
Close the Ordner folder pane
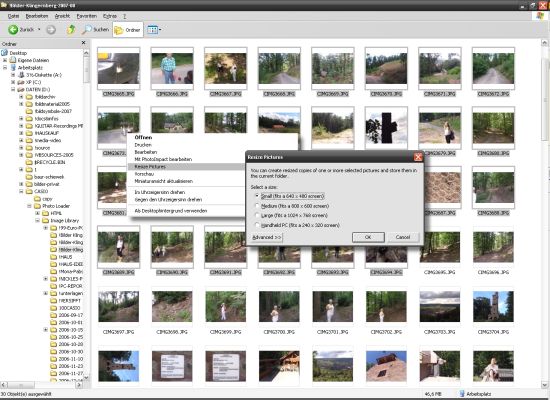83,43
